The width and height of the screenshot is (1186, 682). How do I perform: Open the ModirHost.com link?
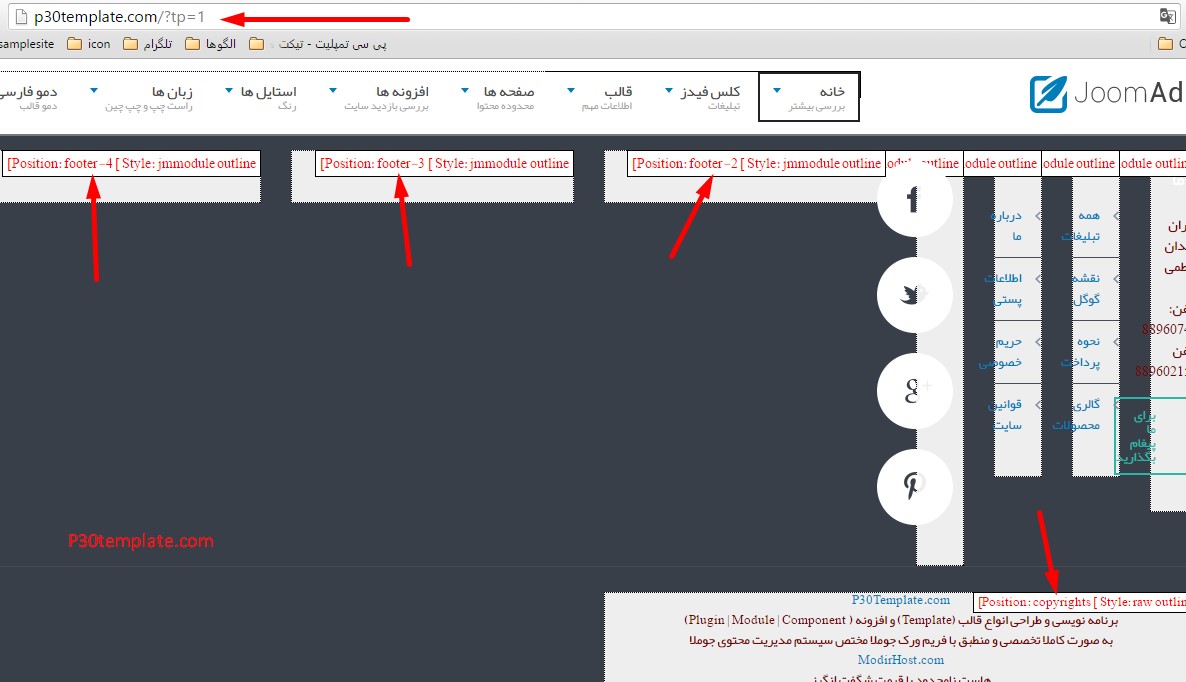pyautogui.click(x=900, y=660)
